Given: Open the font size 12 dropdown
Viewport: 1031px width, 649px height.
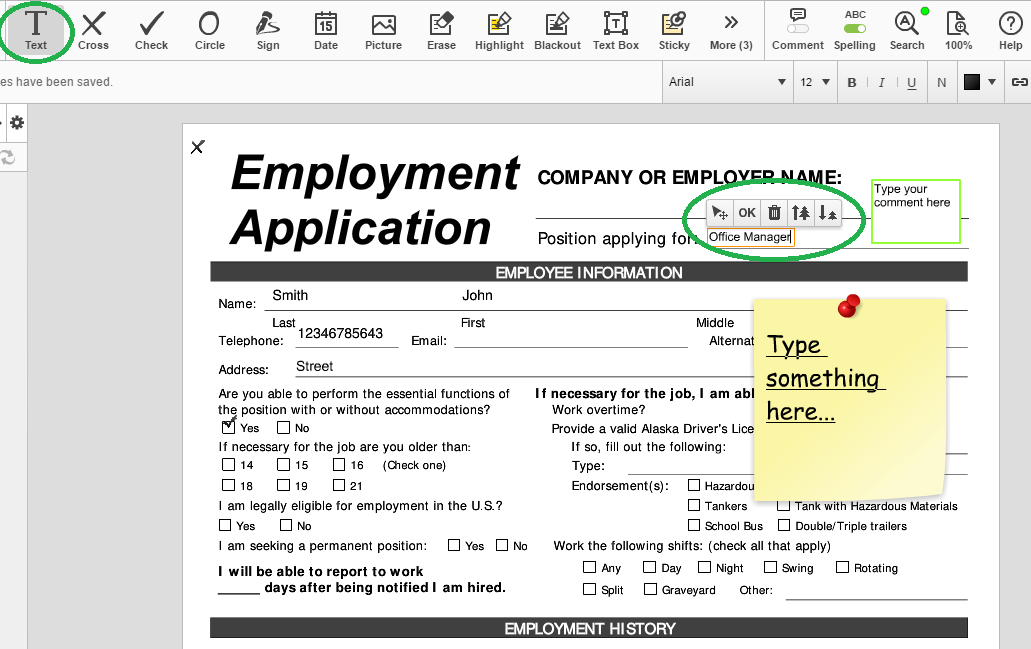Looking at the screenshot, I should [x=815, y=82].
